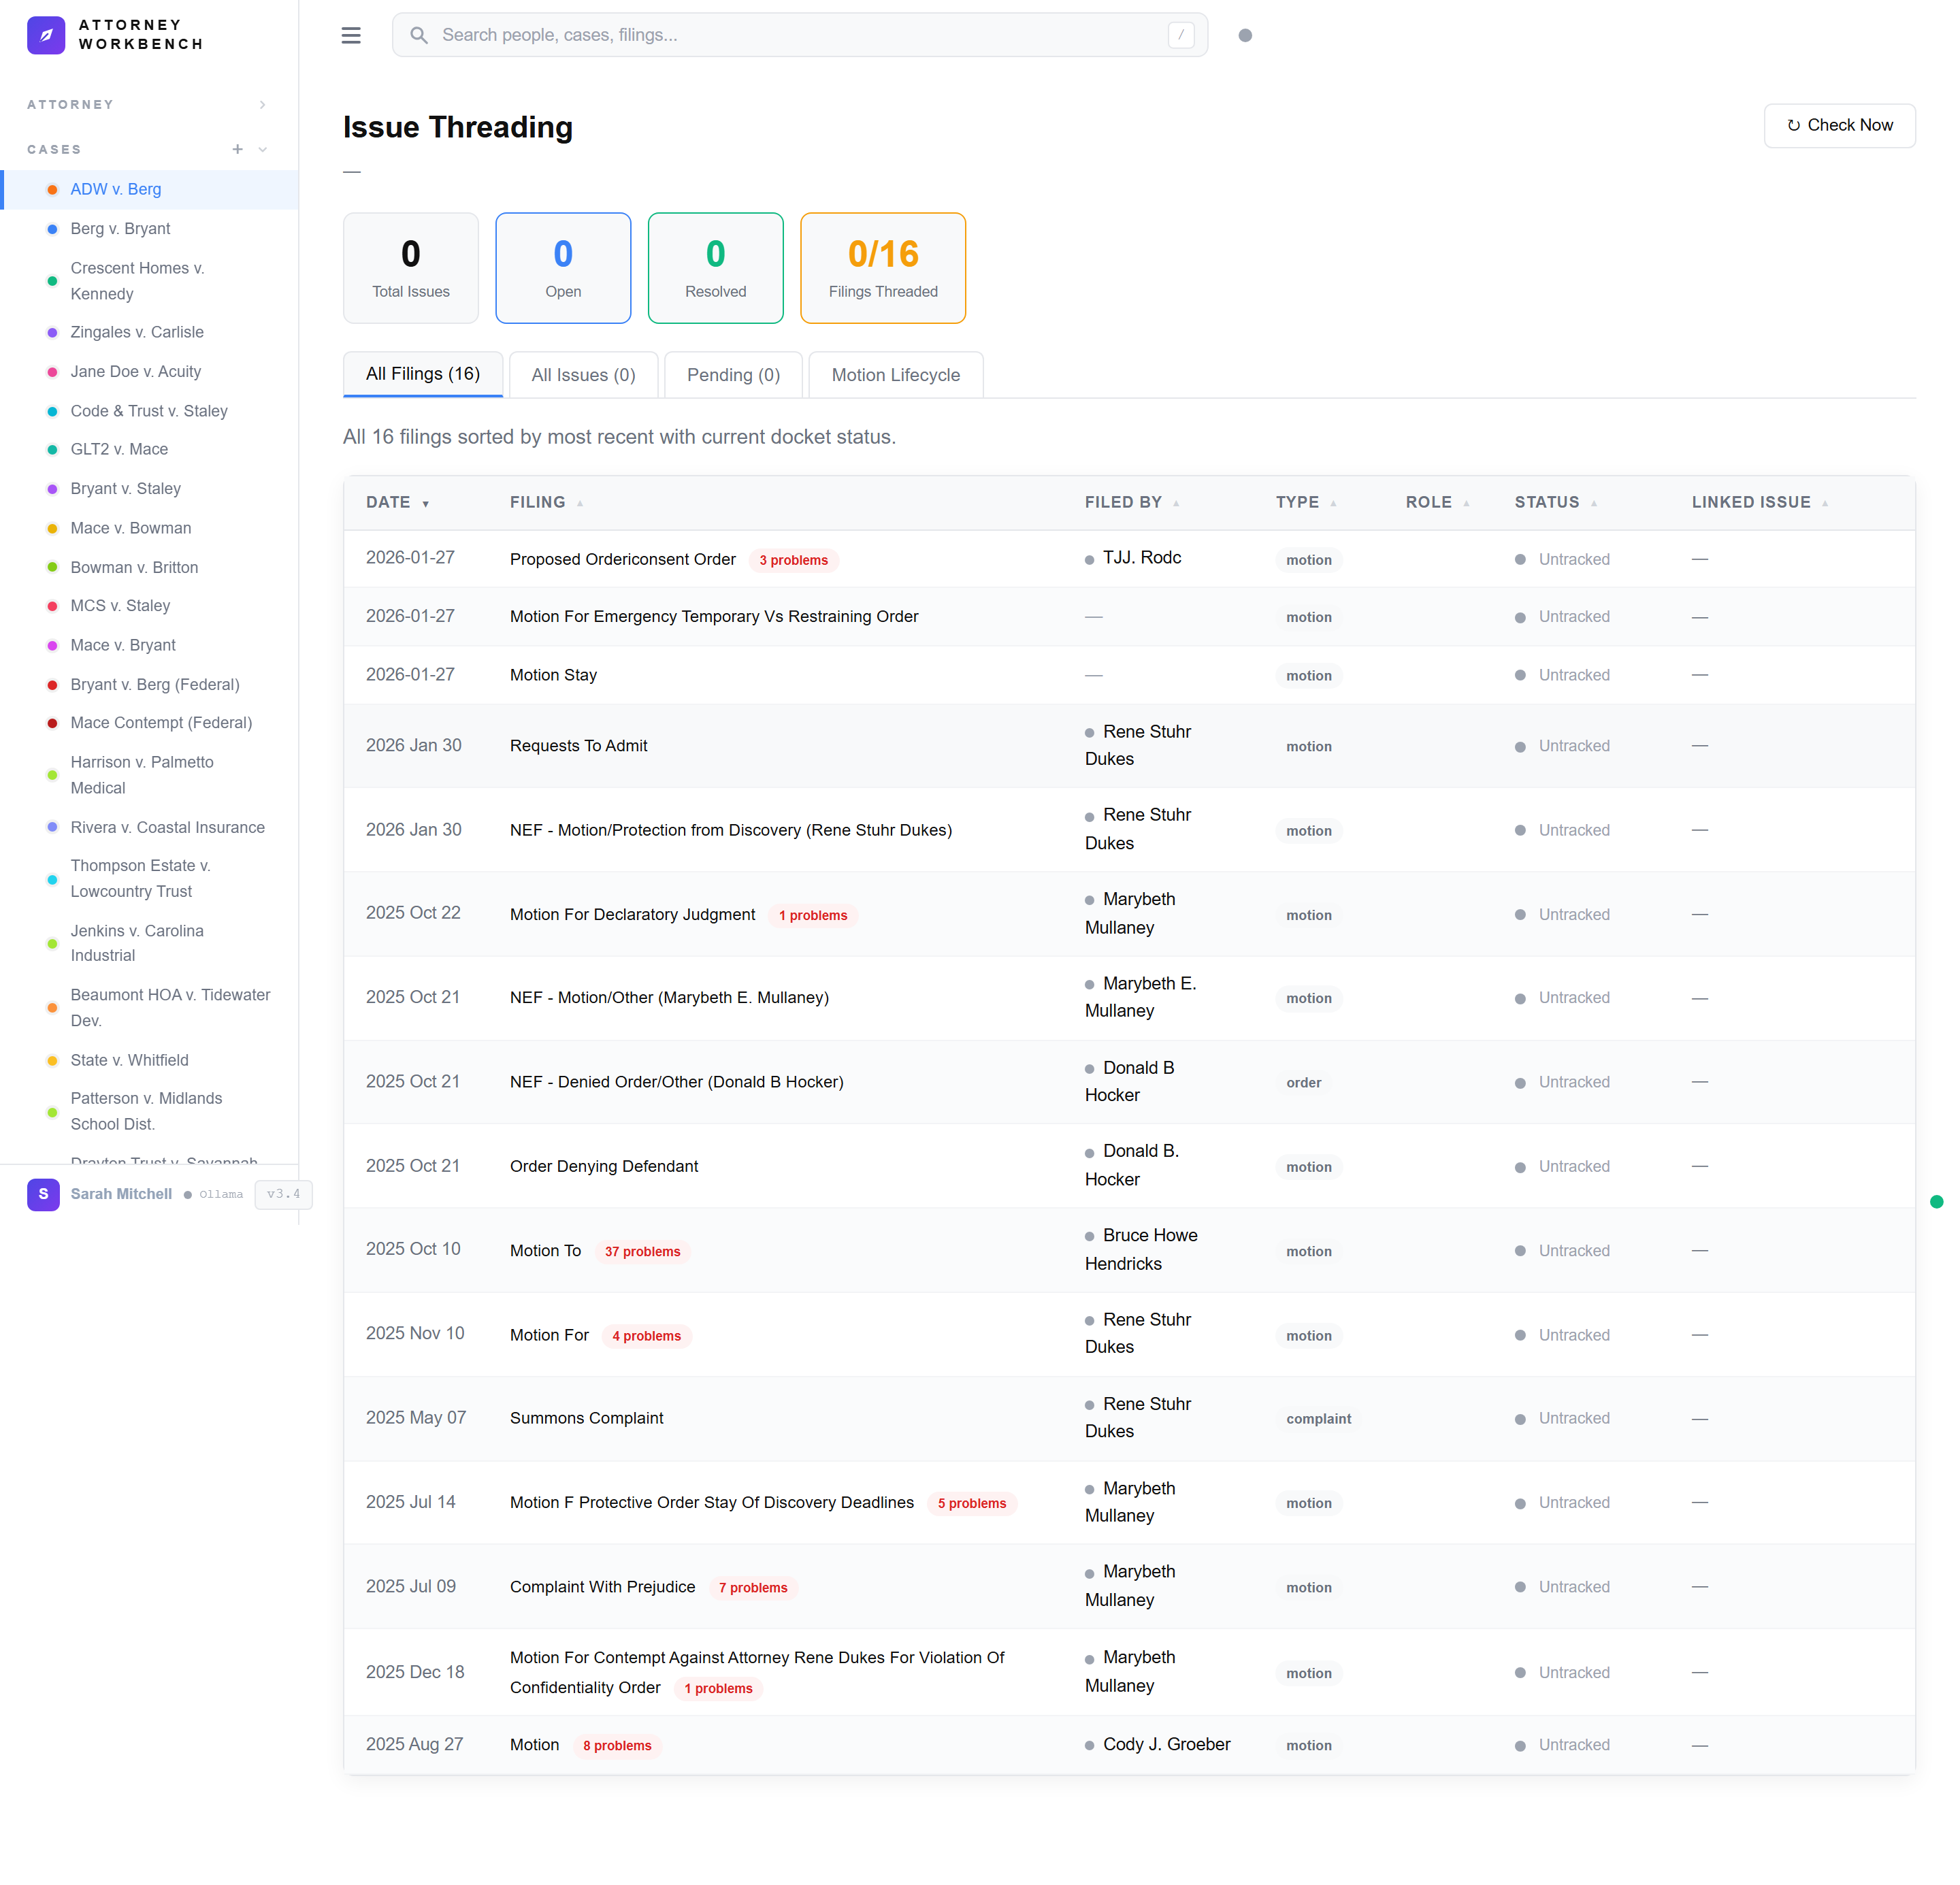This screenshot has height=1885, width=1960.
Task: Click the Untracked status dot on Proposed Ordericonsent Order
Action: (x=1519, y=559)
